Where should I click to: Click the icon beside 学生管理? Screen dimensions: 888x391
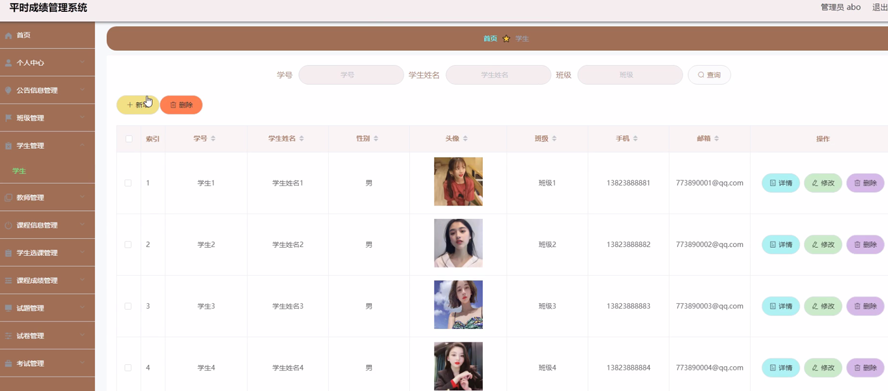[8, 146]
